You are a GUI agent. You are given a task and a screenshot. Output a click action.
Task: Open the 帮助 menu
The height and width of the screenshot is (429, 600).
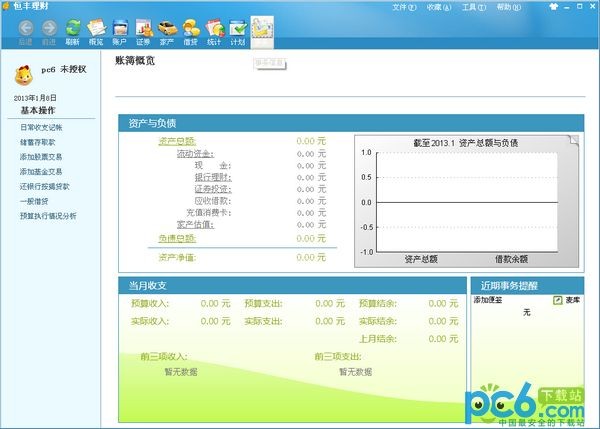pos(509,7)
